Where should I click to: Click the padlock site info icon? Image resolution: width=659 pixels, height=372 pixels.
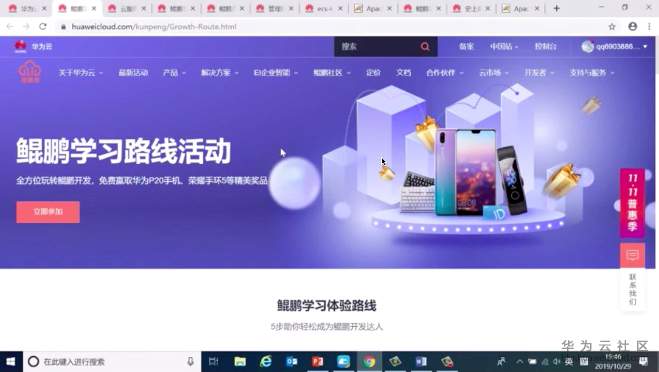tap(63, 26)
